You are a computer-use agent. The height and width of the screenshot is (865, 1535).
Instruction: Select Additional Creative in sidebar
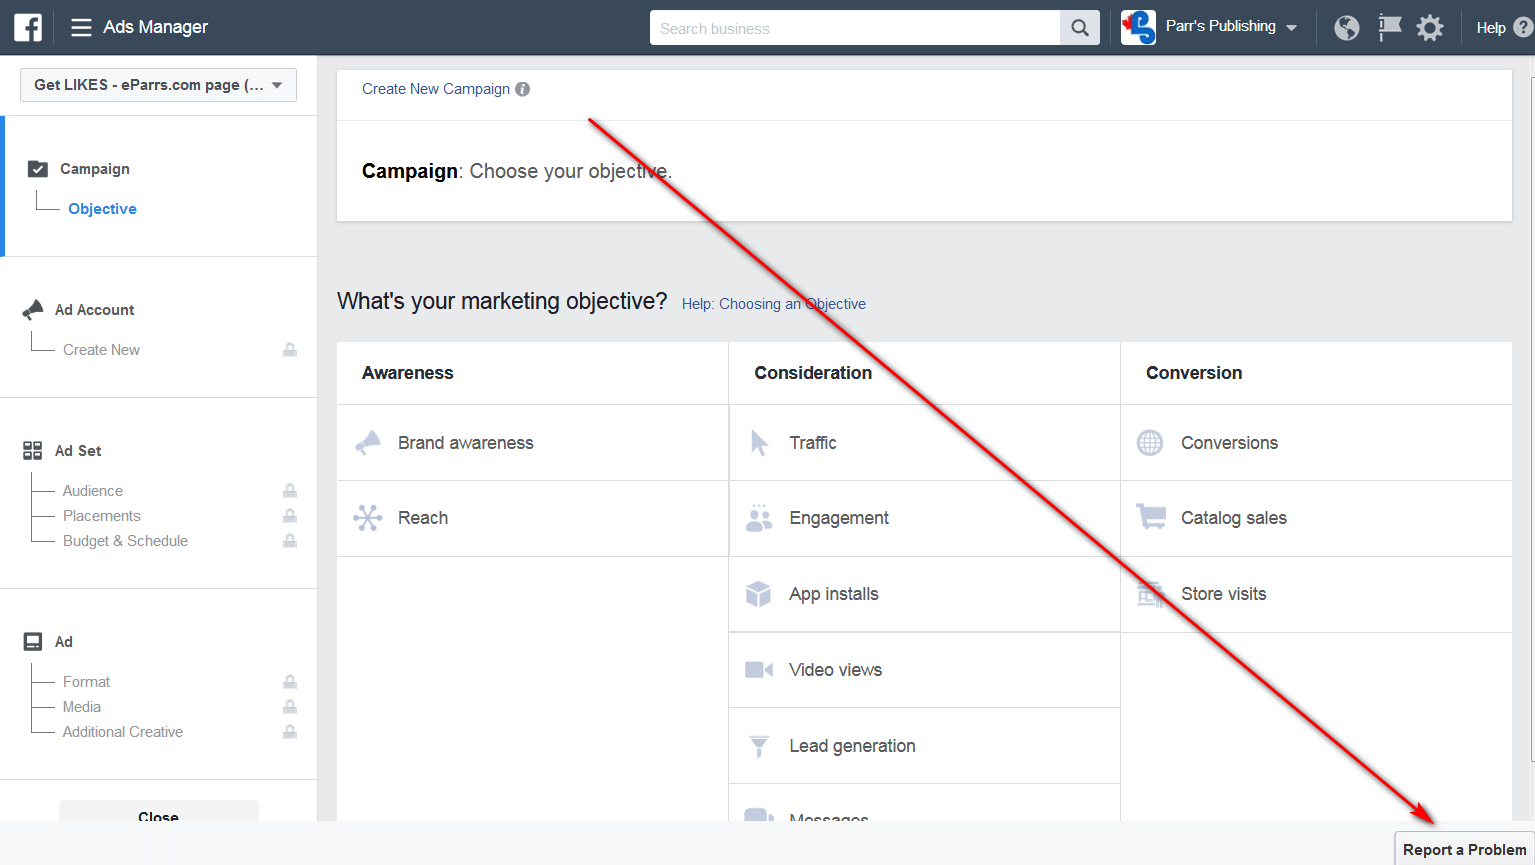tap(123, 732)
